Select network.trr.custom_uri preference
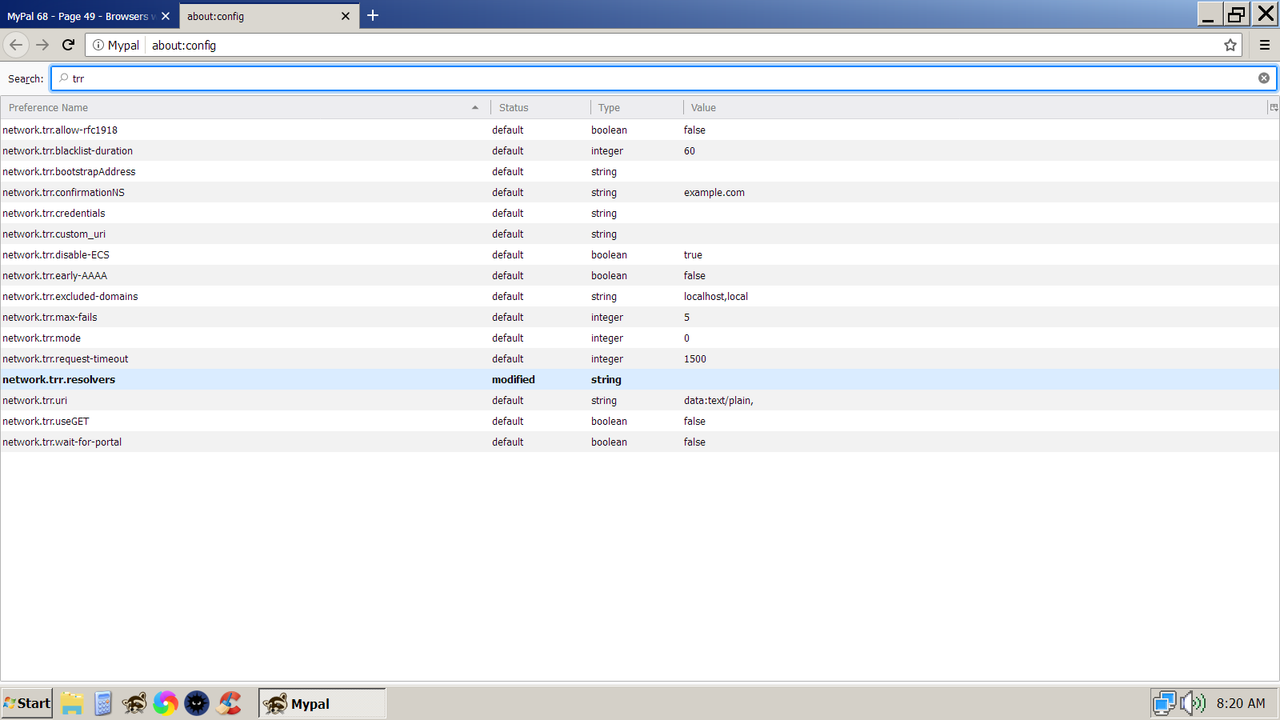Image resolution: width=1280 pixels, height=720 pixels. point(640,234)
